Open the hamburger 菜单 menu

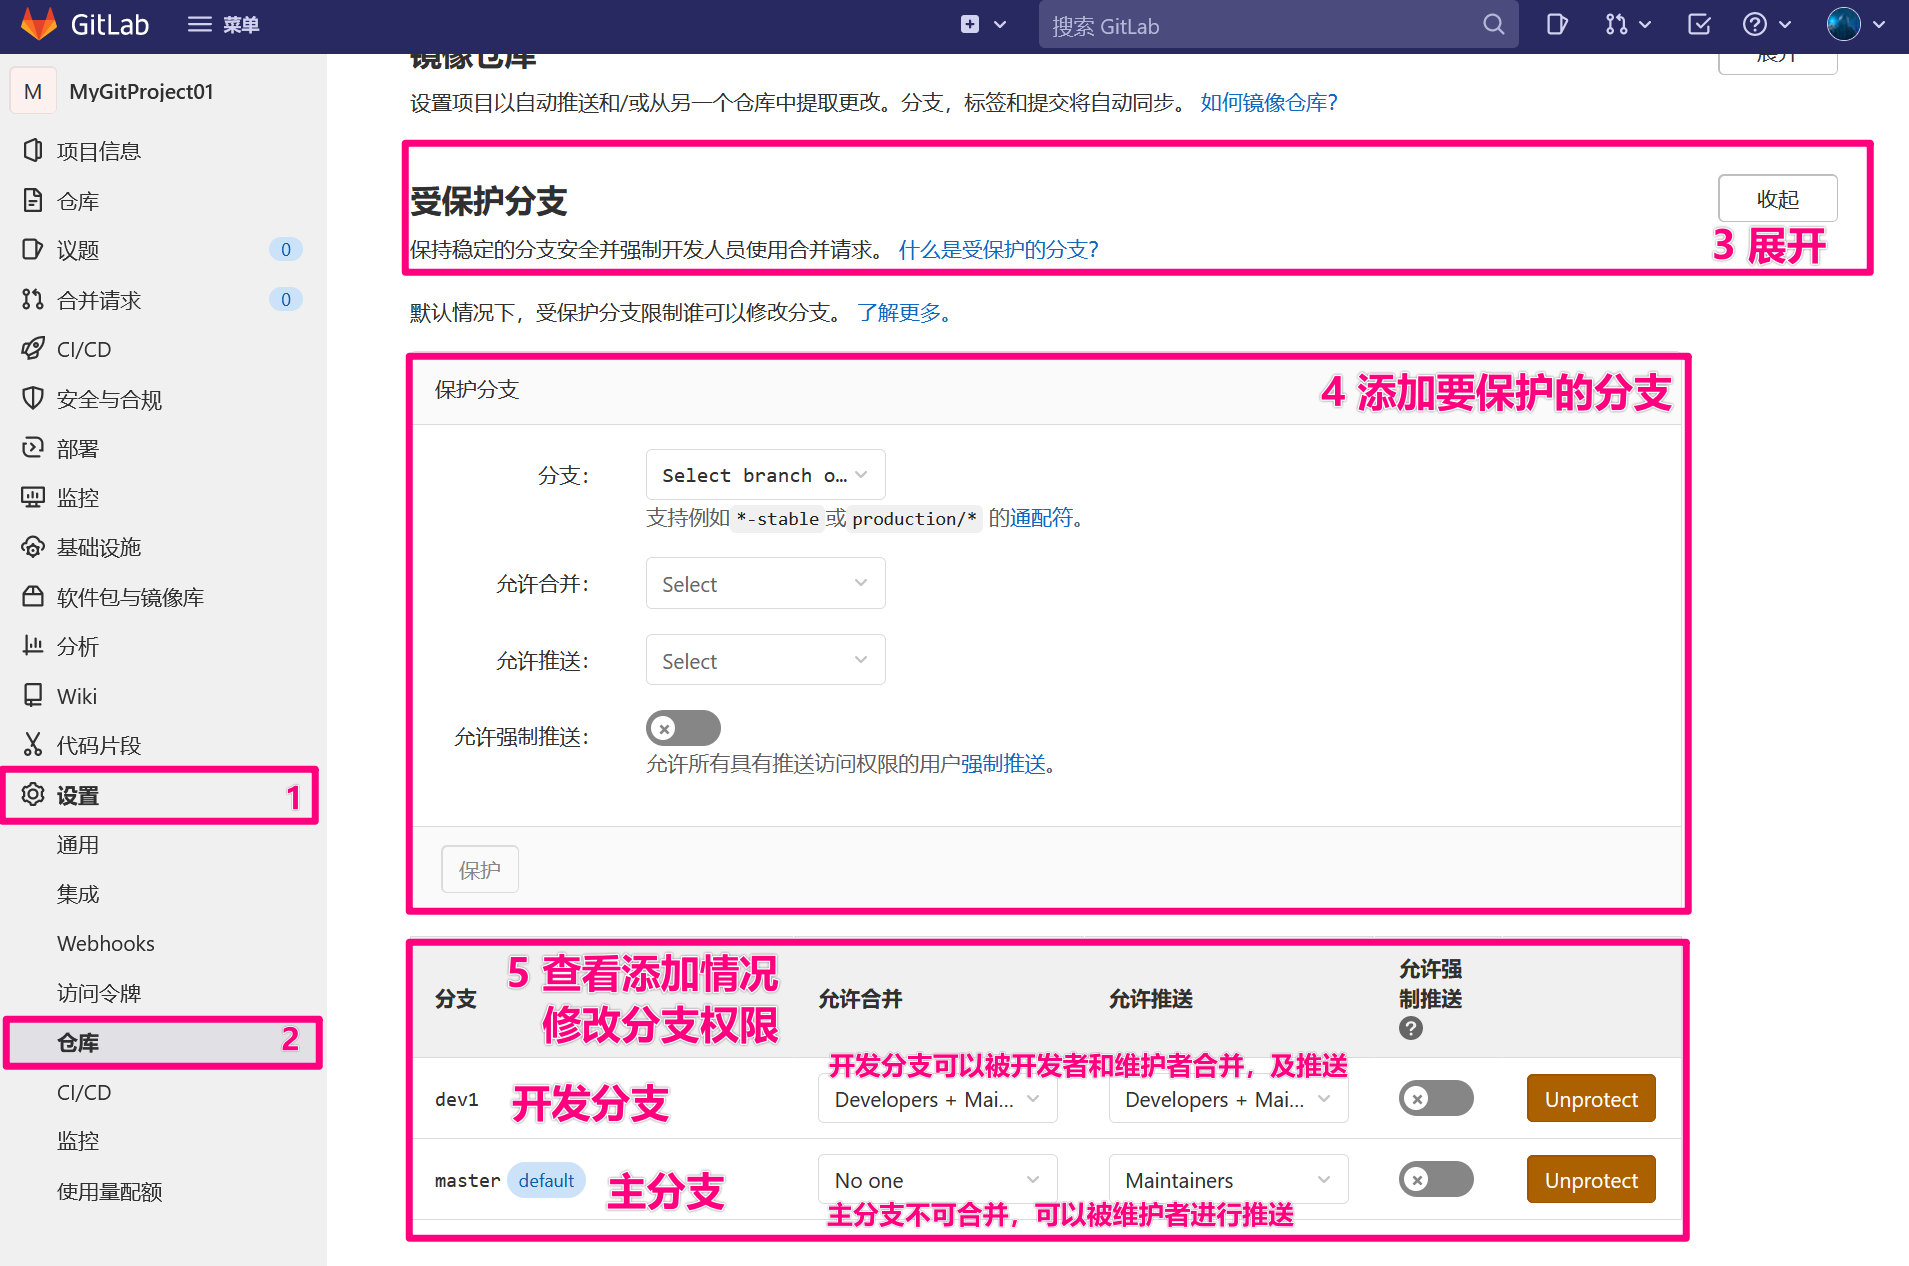coord(223,24)
